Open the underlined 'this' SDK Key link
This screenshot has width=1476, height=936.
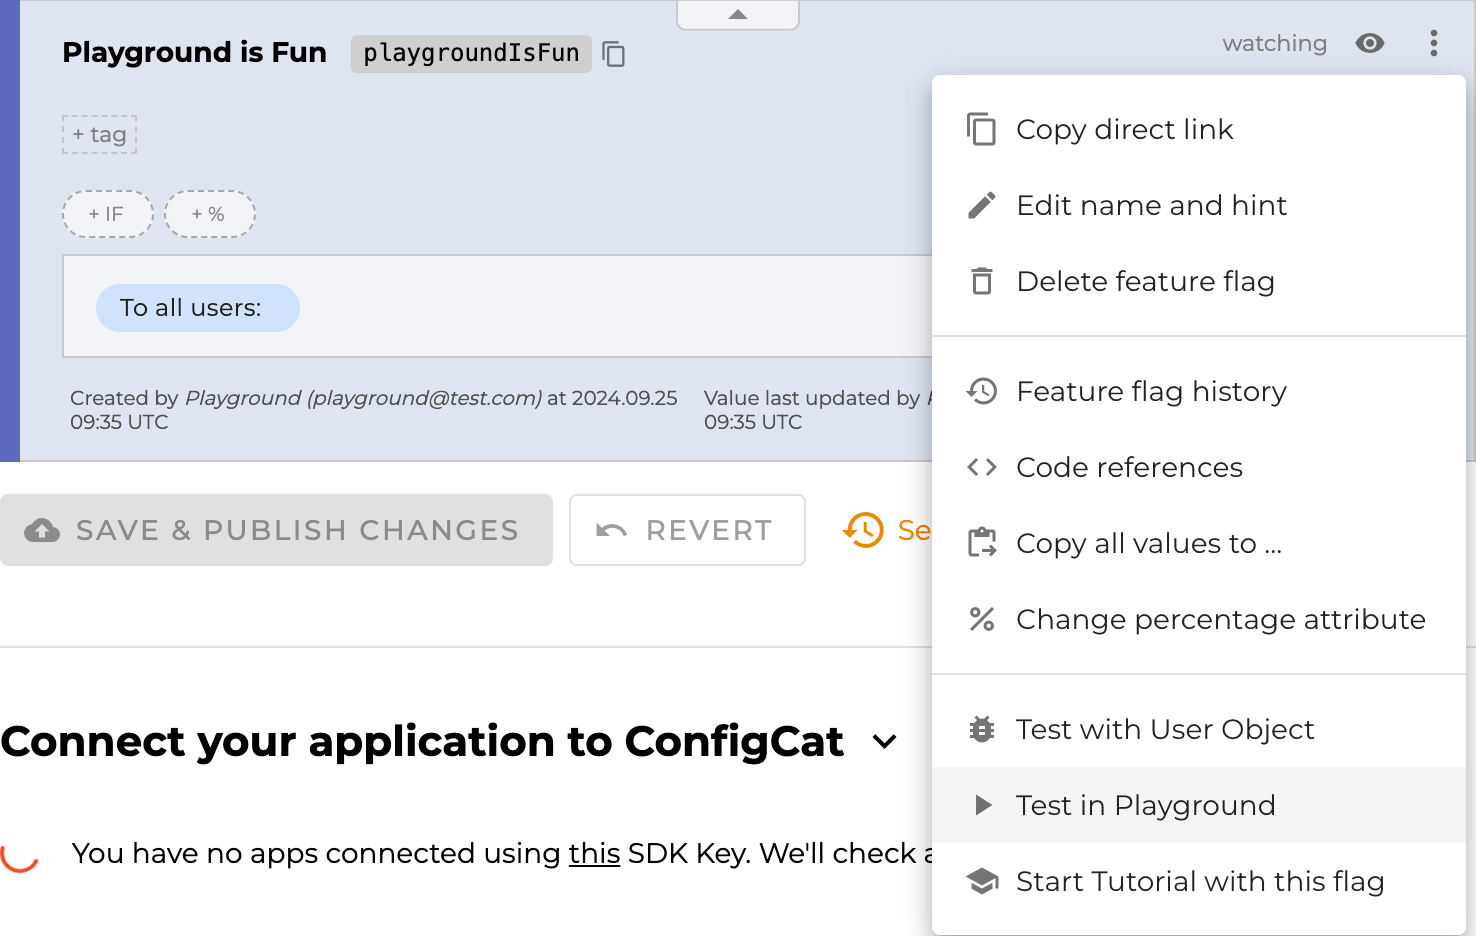pos(594,854)
